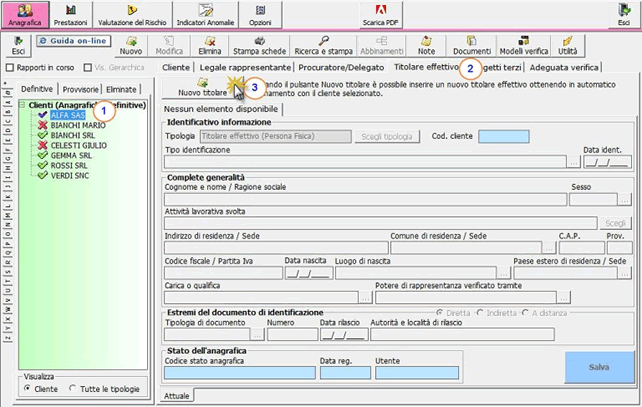Open the Sesso lookup button
642x407 pixels.
click(x=624, y=199)
